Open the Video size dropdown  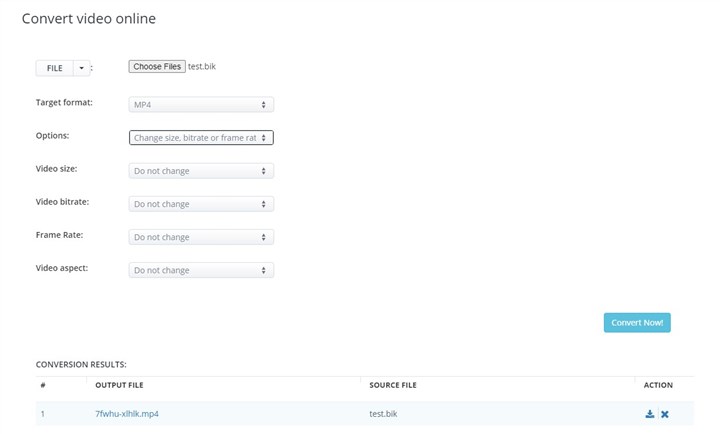coord(201,171)
